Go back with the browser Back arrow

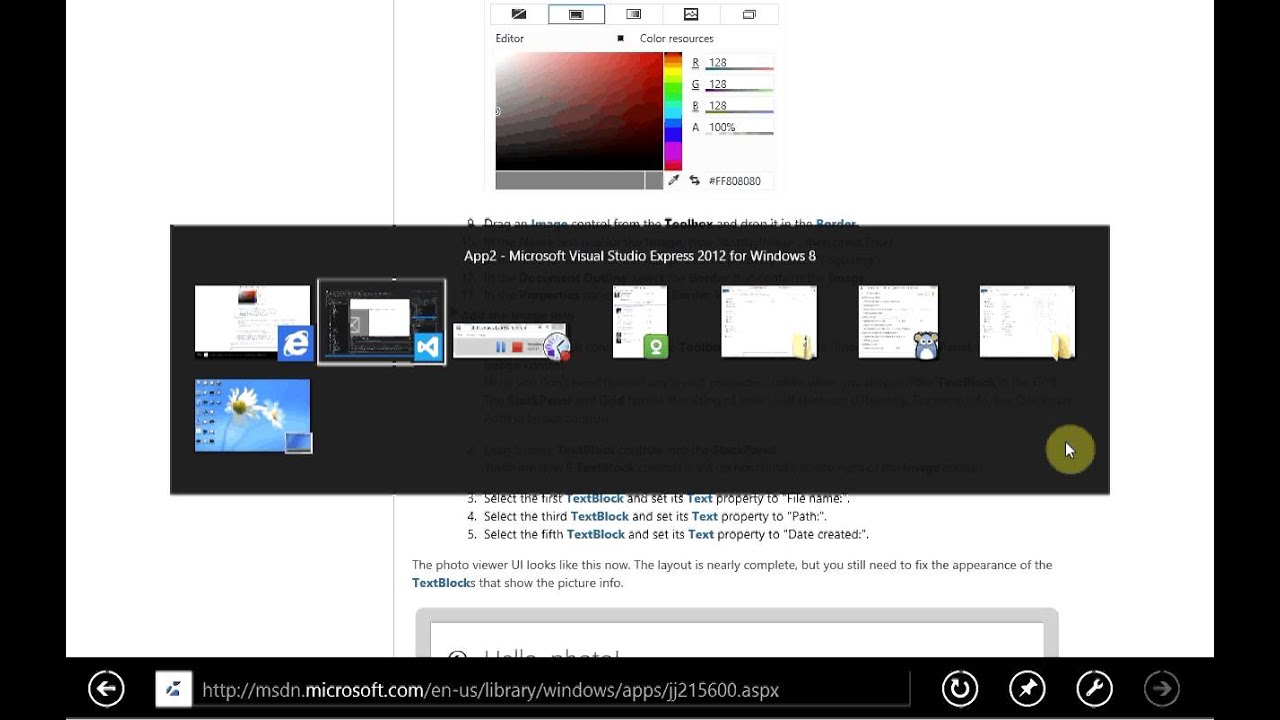click(x=106, y=688)
